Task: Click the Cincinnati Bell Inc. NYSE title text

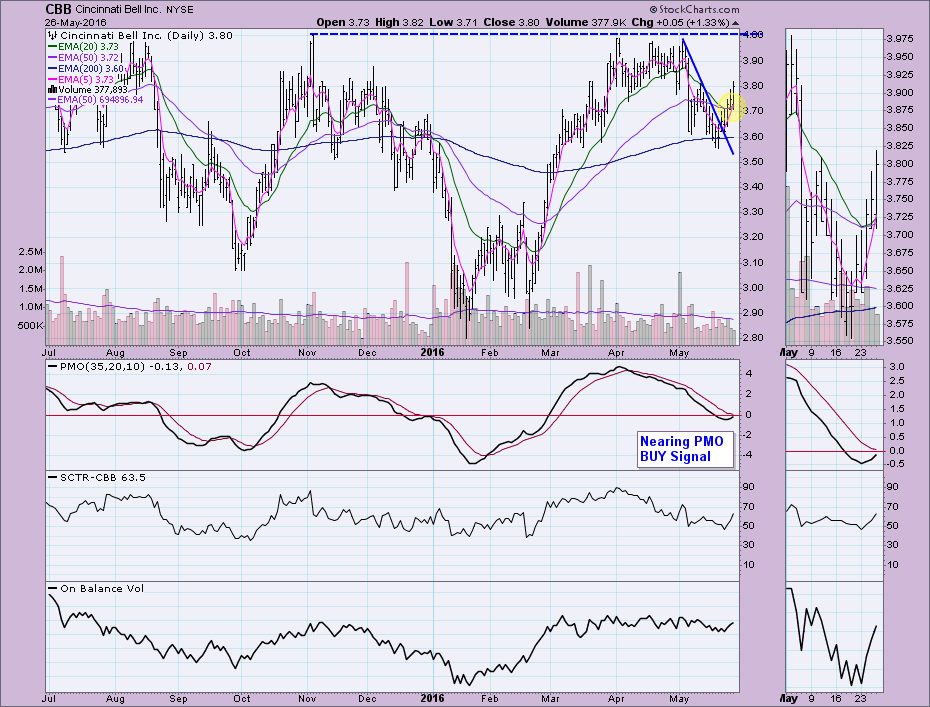Action: pos(134,9)
